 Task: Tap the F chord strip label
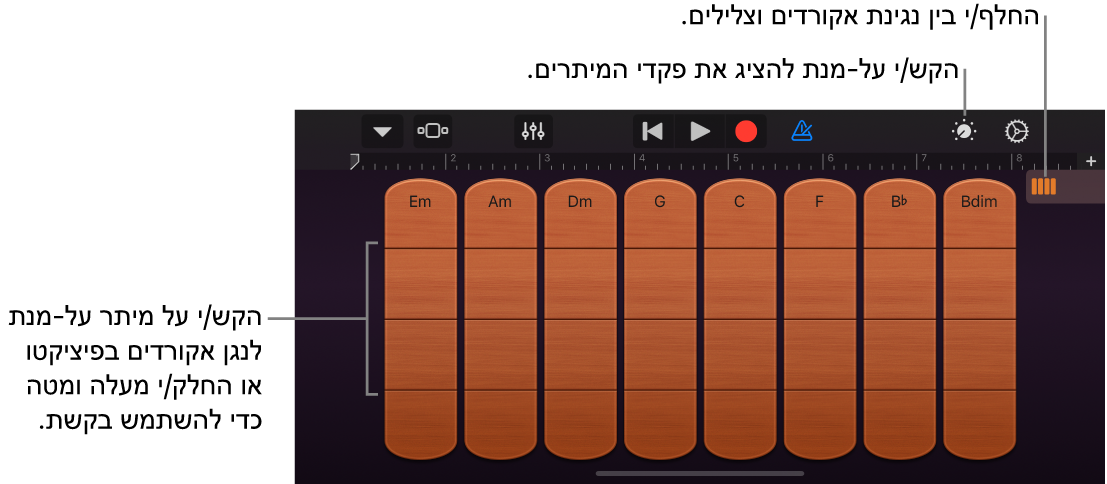click(x=819, y=202)
